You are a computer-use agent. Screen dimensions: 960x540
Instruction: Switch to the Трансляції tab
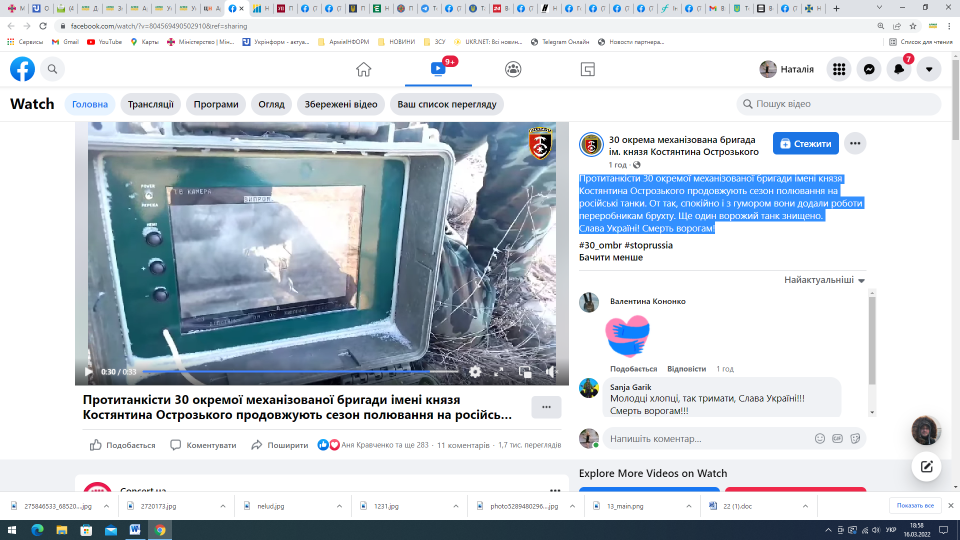tap(151, 104)
